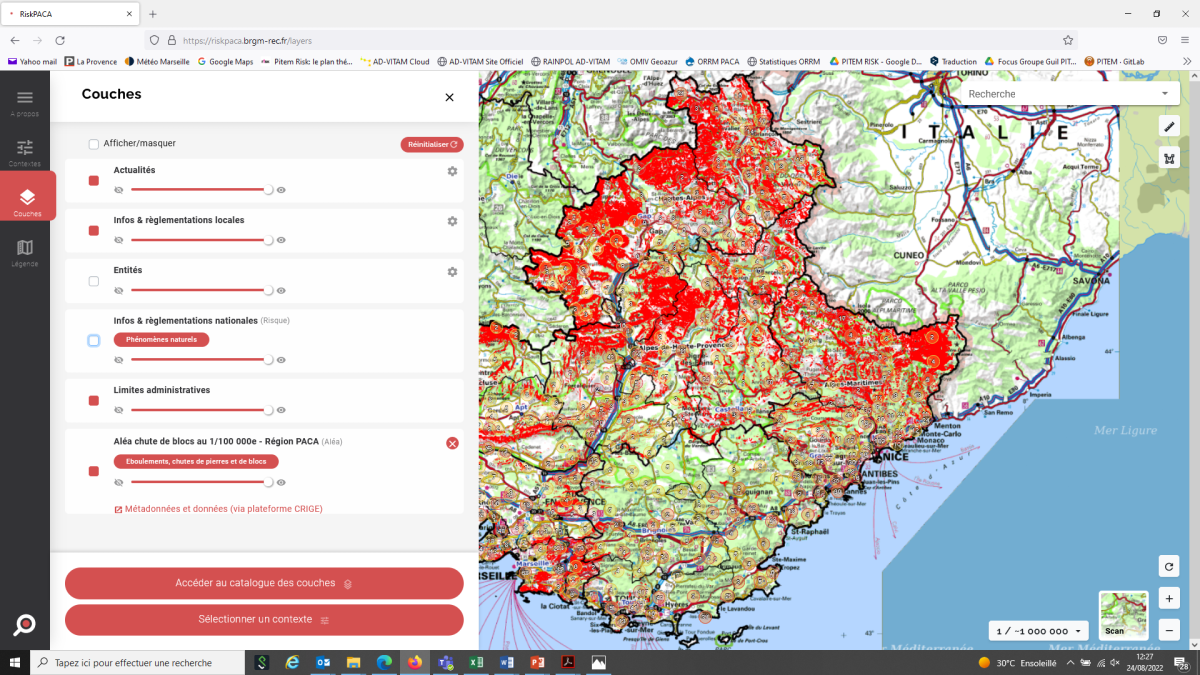The height and width of the screenshot is (675, 1200).
Task: Click the Infos & règlementations locales opacity slider
Action: [x=200, y=240]
